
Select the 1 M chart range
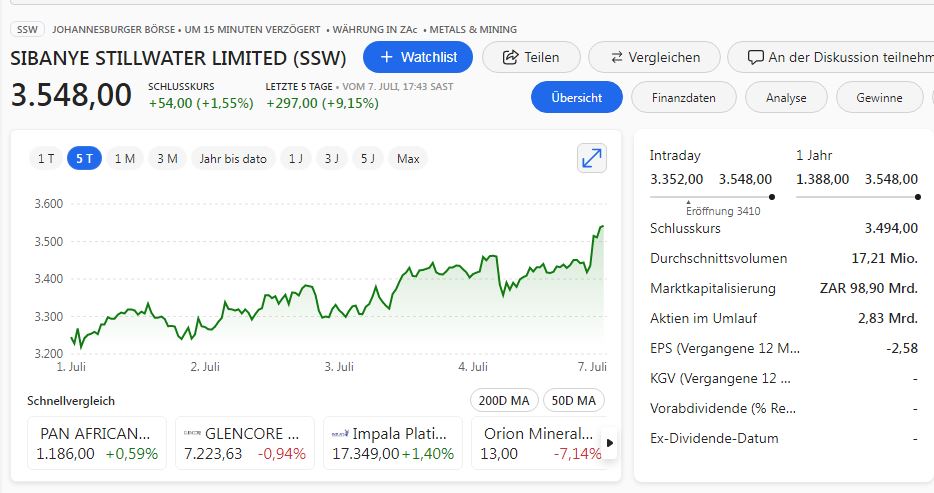[124, 158]
